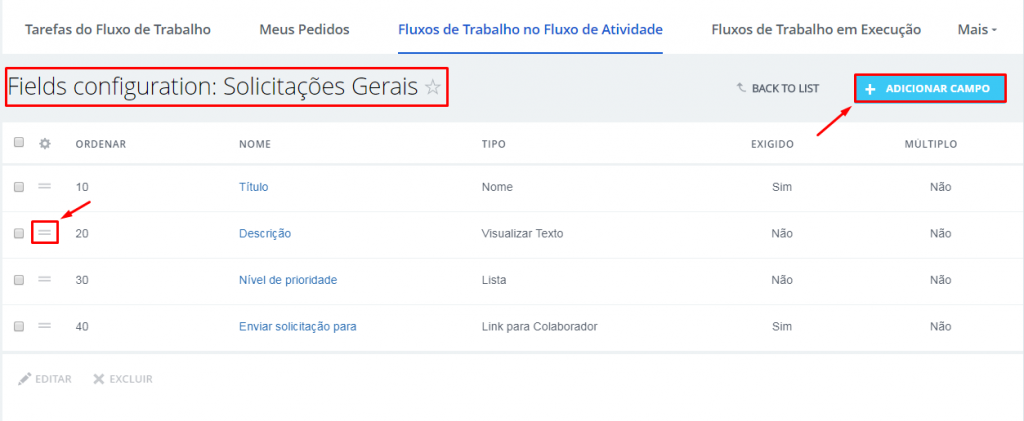Check the Título row checkbox
The image size is (1024, 421).
coord(19,187)
